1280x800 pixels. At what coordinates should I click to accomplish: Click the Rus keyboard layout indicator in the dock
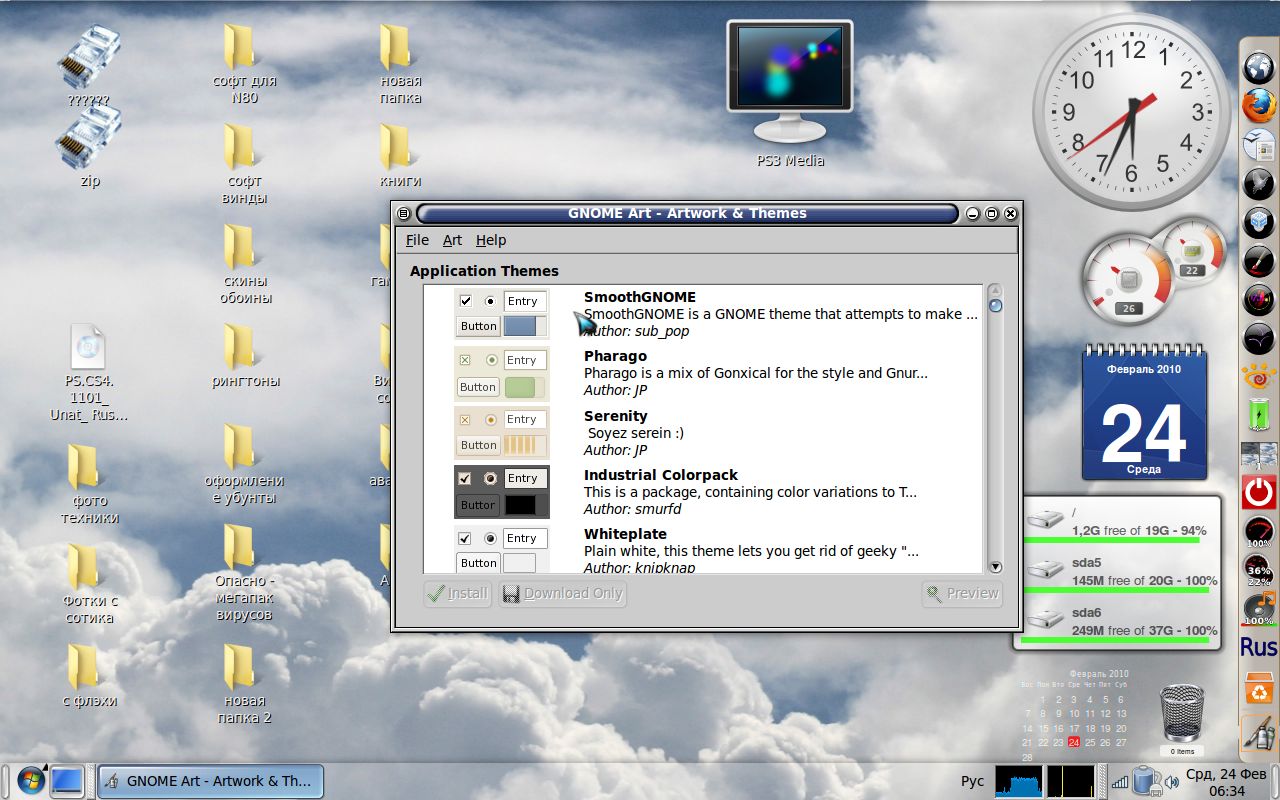coord(1258,647)
